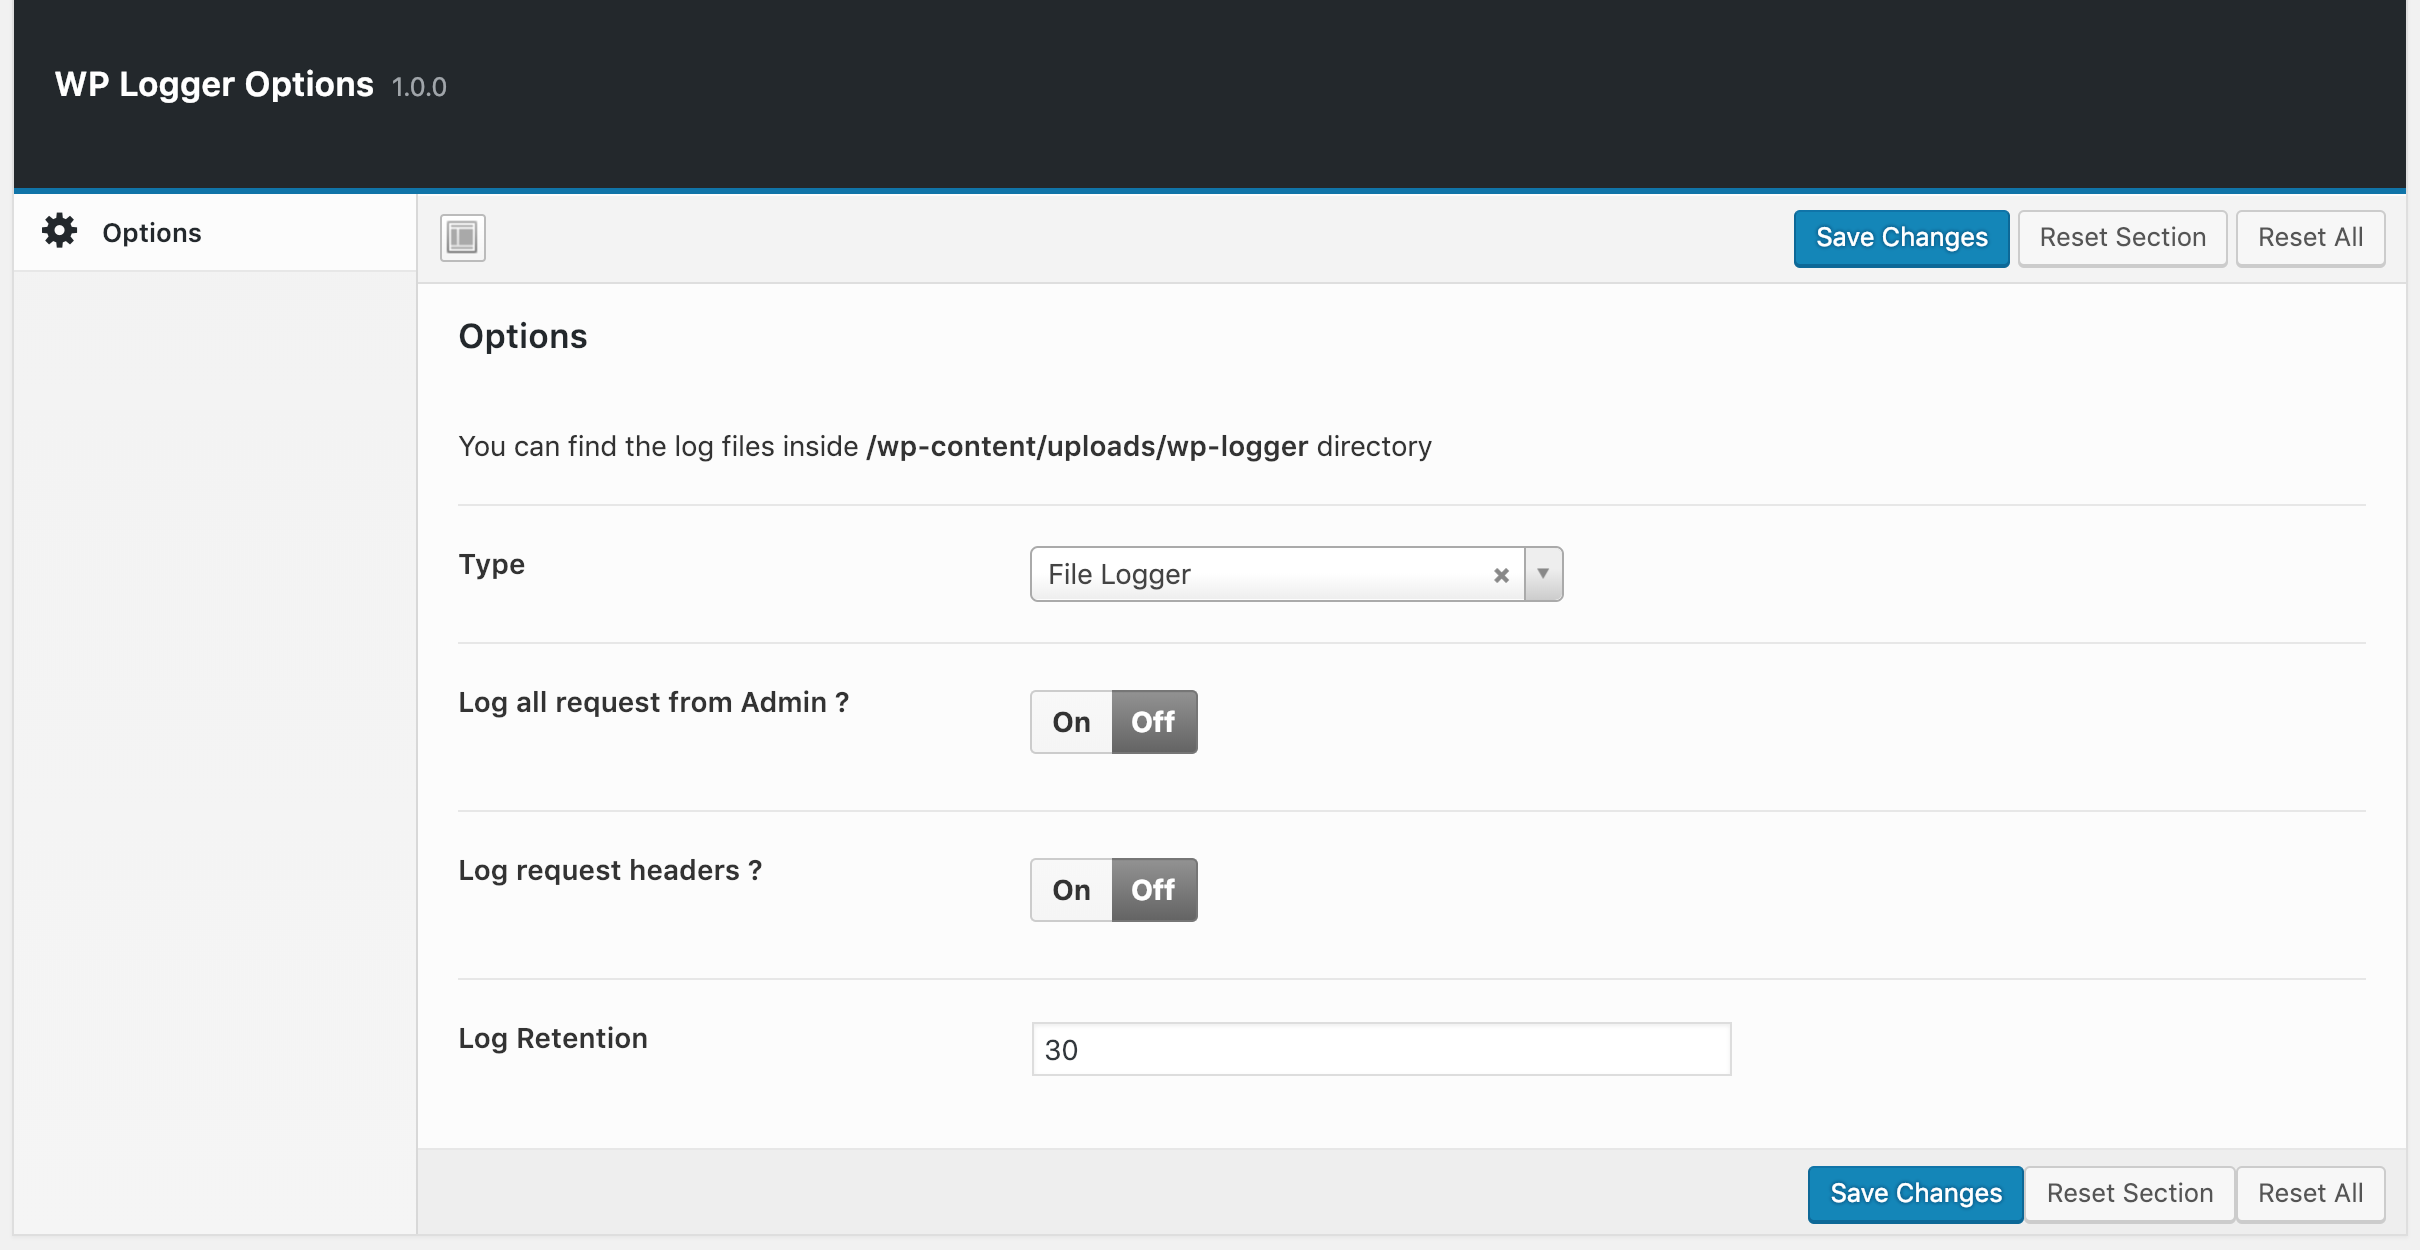Turn Off logging all Admin requests
This screenshot has height=1250, width=2420.
click(1154, 722)
